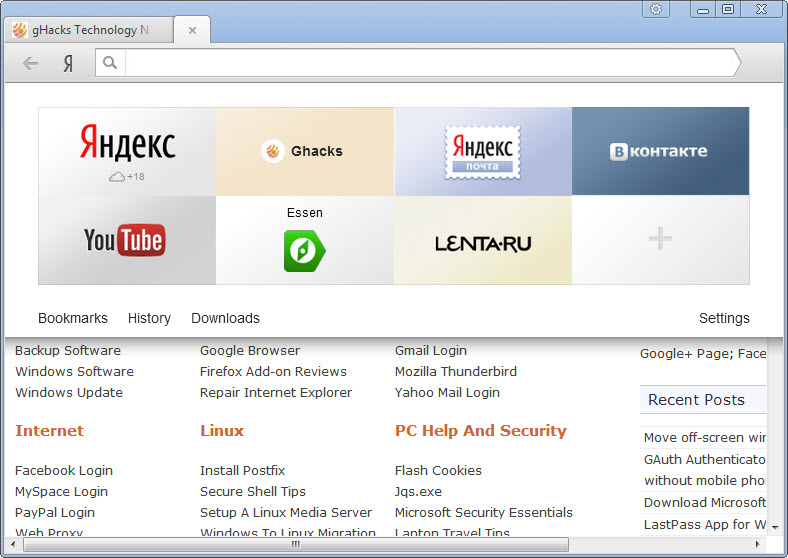This screenshot has width=788, height=558.
Task: Open the Settings link on tableau
Action: point(724,318)
